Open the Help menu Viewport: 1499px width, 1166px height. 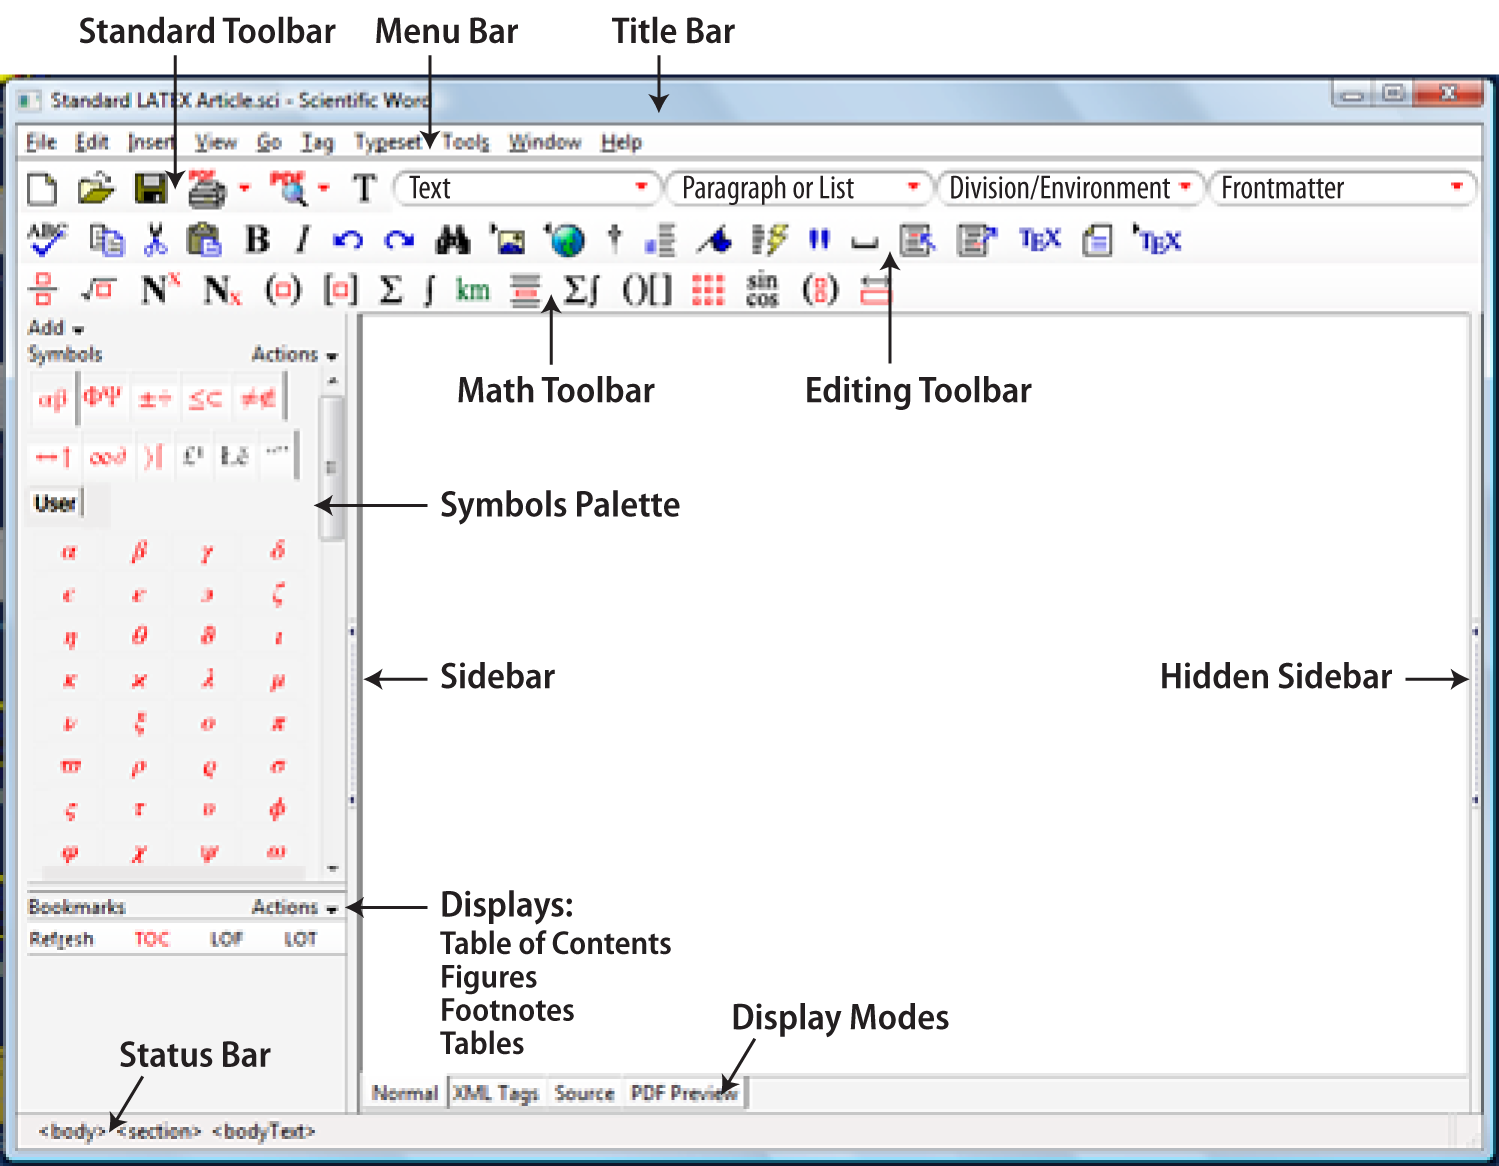(621, 142)
